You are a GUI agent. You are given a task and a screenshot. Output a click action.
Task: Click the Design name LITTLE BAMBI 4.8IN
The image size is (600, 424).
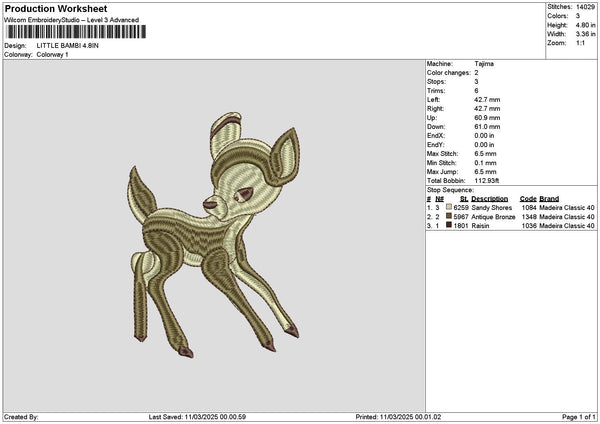(68, 46)
